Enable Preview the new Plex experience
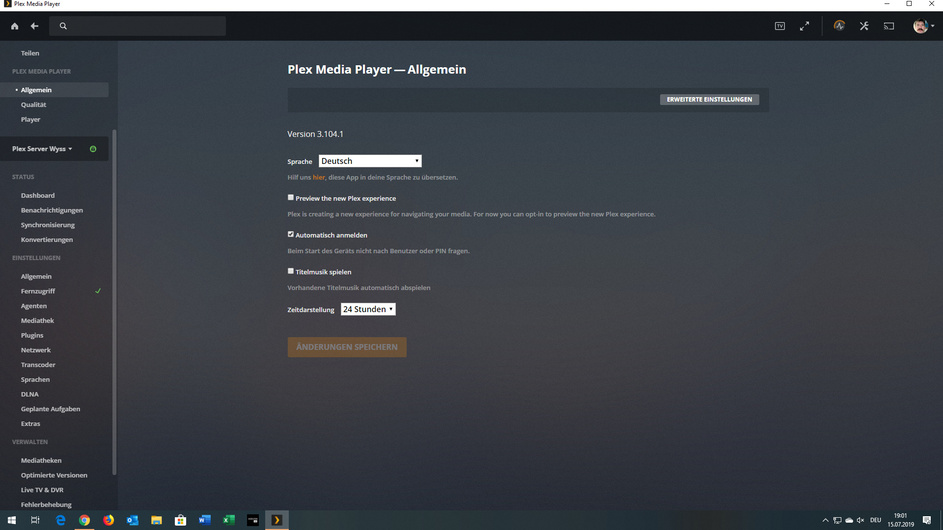Screen dimensions: 943x530 (x=290, y=197)
